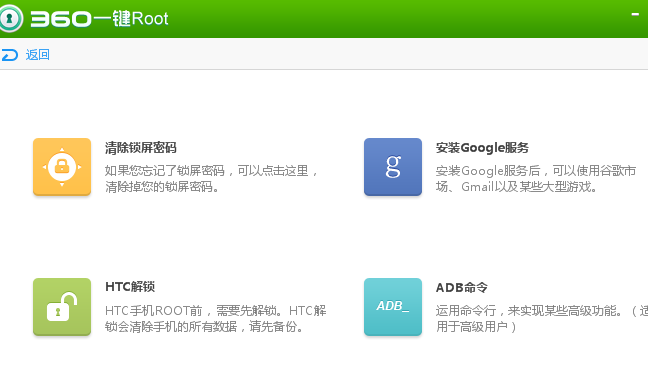The image size is (648, 391).
Task: Click the HTC手机ROOT前 description text
Action: [x=215, y=319]
